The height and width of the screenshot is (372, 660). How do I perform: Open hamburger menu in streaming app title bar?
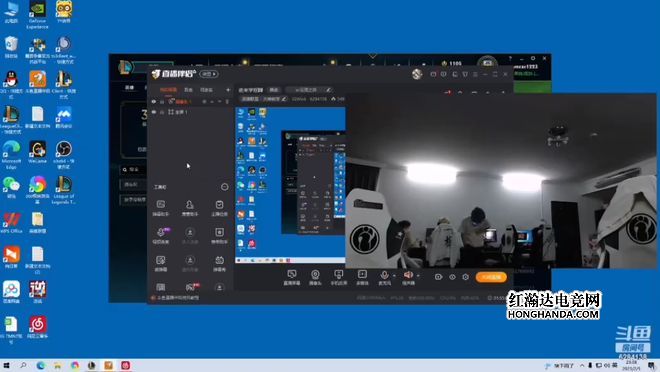point(475,74)
